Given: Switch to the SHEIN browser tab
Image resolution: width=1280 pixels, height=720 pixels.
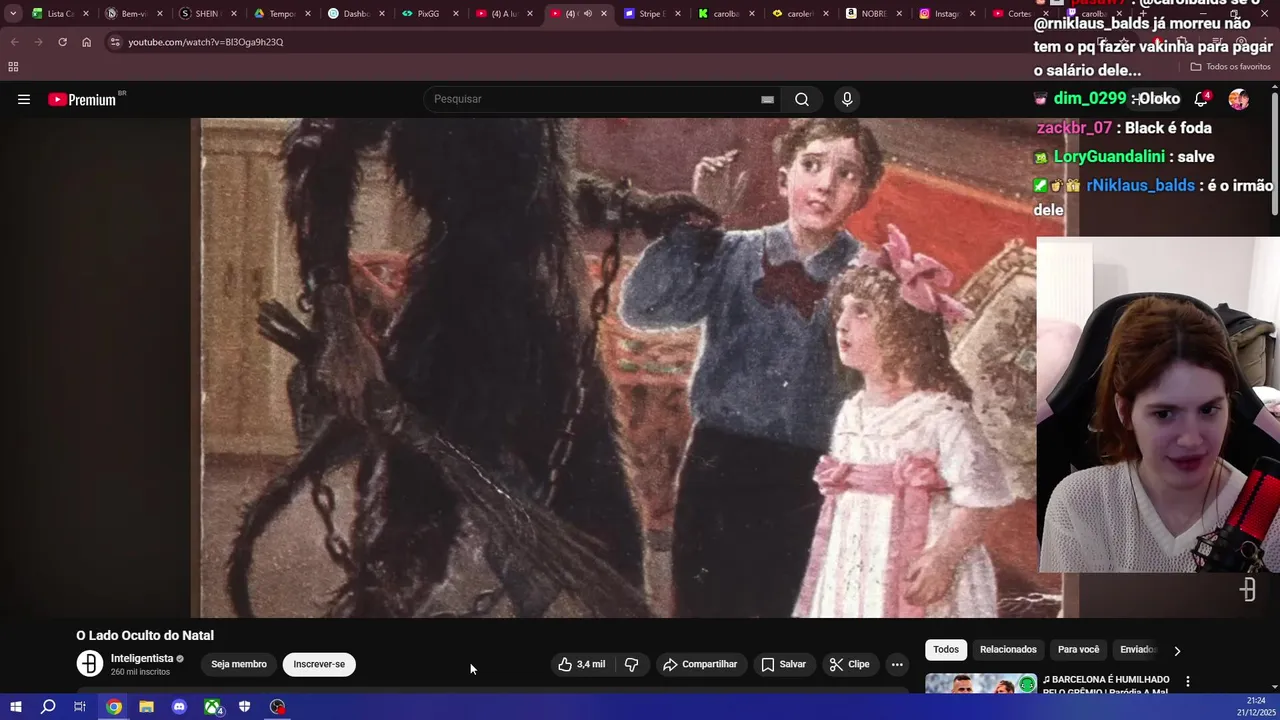Looking at the screenshot, I should pyautogui.click(x=206, y=14).
